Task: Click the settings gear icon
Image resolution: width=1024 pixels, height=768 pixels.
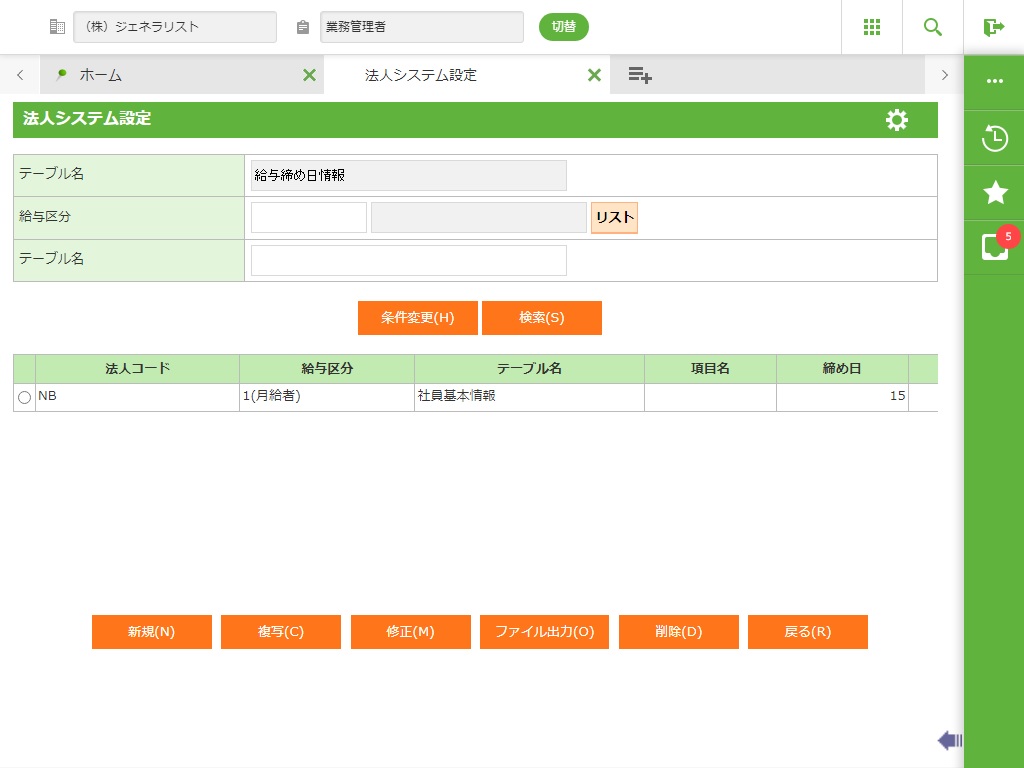Action: pyautogui.click(x=897, y=120)
